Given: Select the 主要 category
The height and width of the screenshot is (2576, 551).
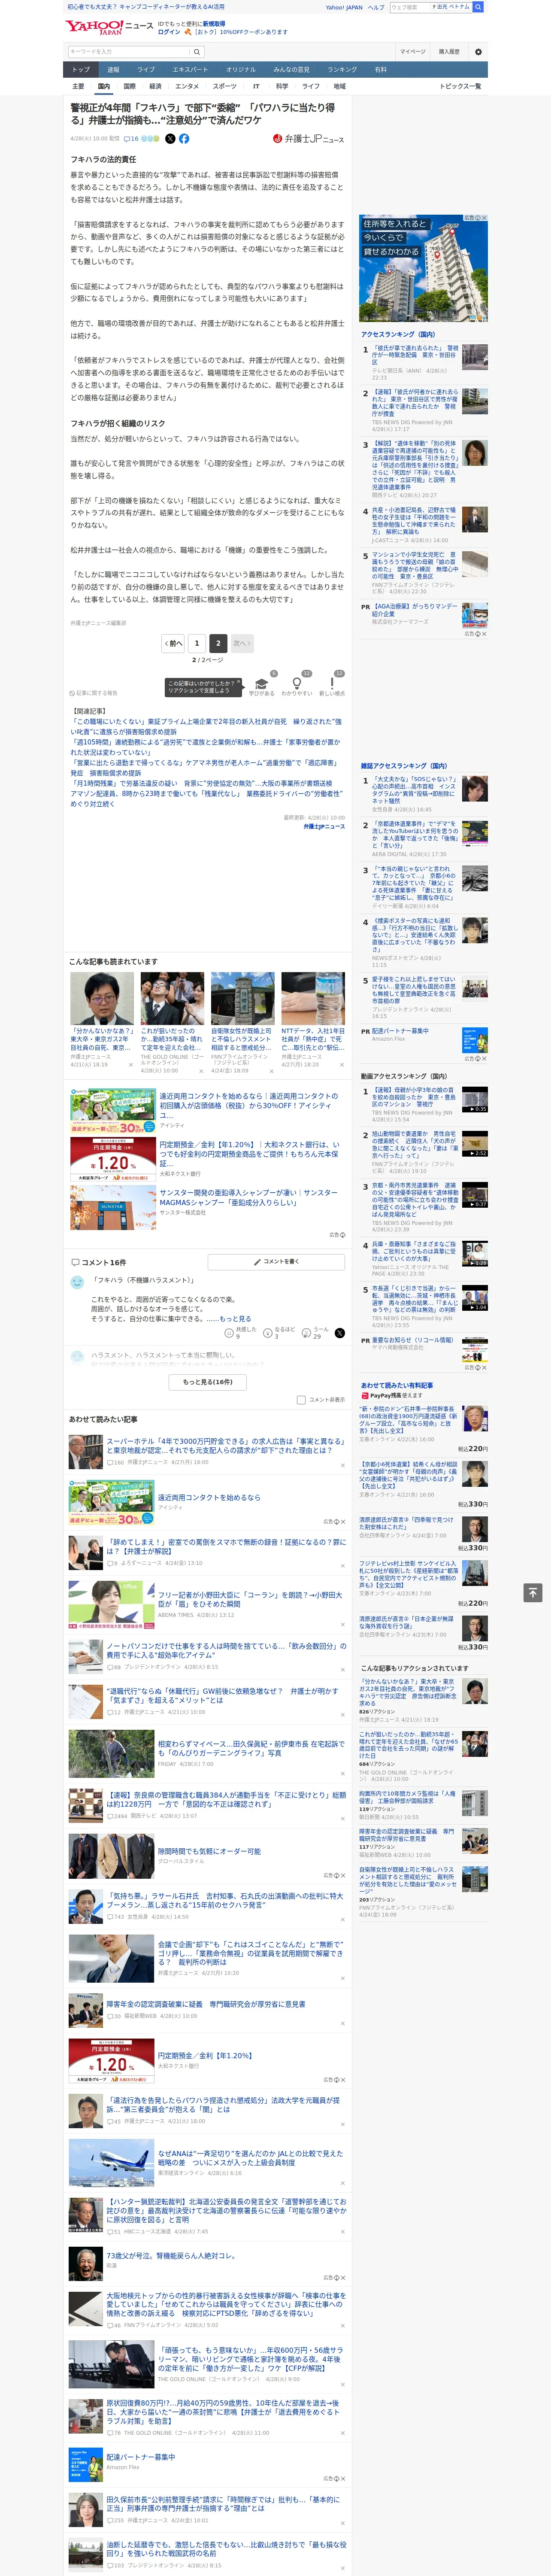Looking at the screenshot, I should (78, 86).
